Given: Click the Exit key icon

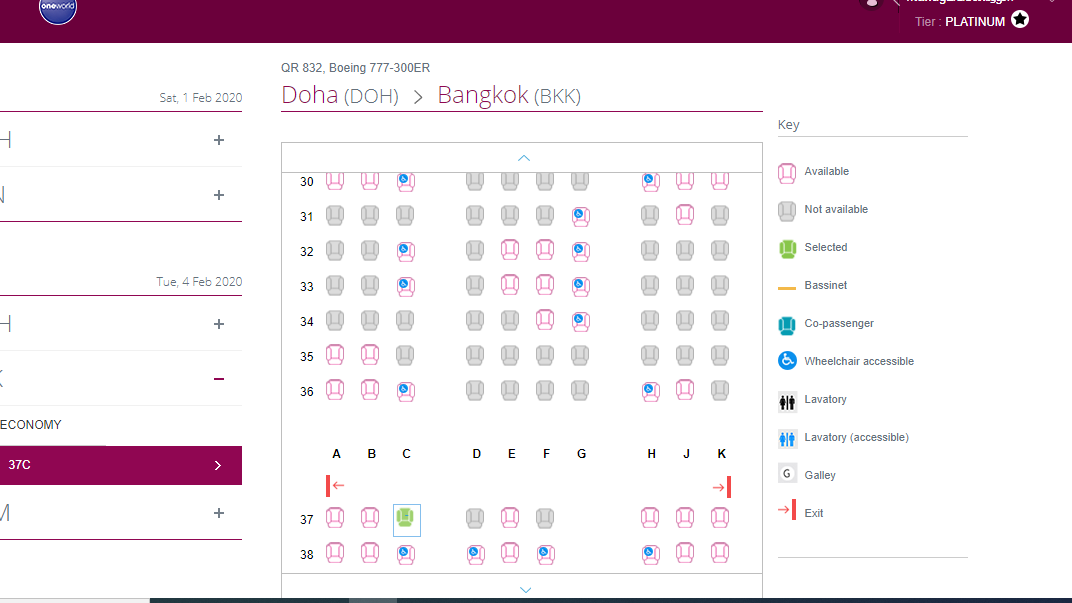Looking at the screenshot, I should (x=787, y=510).
